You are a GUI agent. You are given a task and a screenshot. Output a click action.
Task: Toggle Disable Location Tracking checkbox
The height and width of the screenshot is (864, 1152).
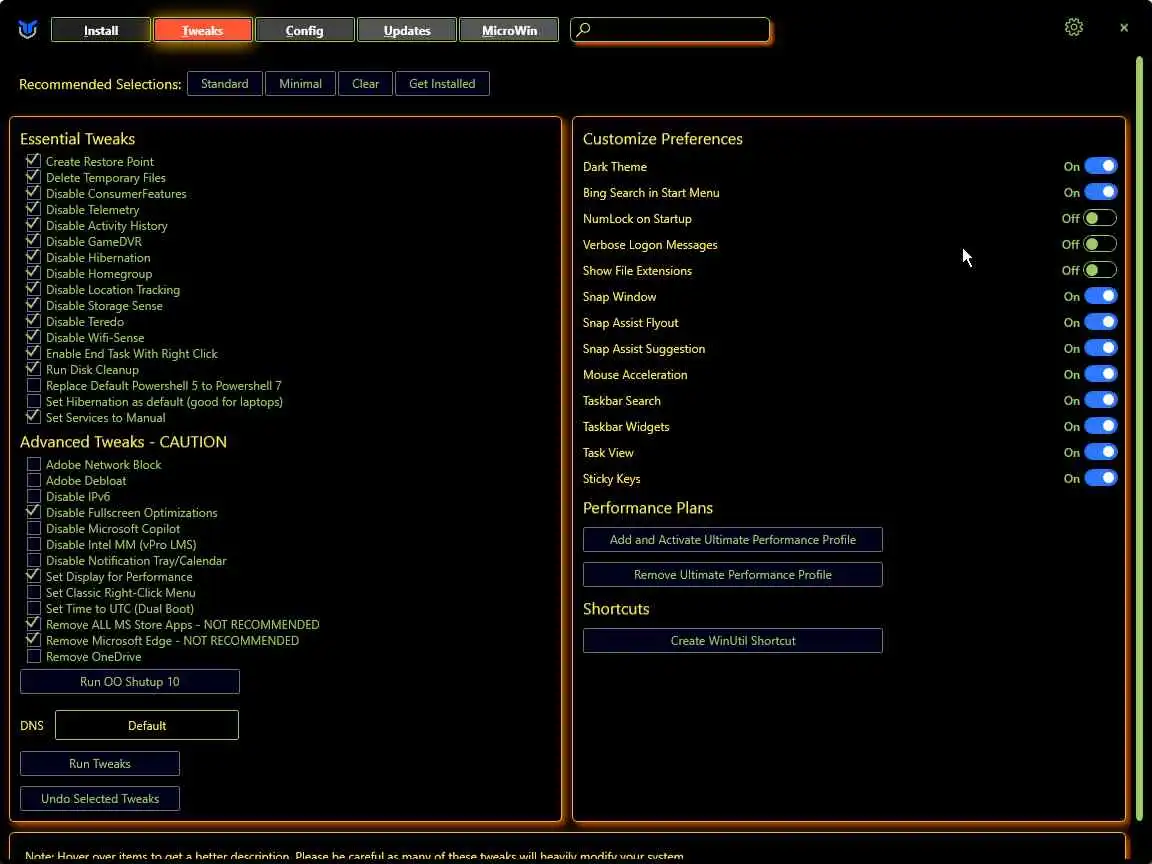click(x=33, y=289)
